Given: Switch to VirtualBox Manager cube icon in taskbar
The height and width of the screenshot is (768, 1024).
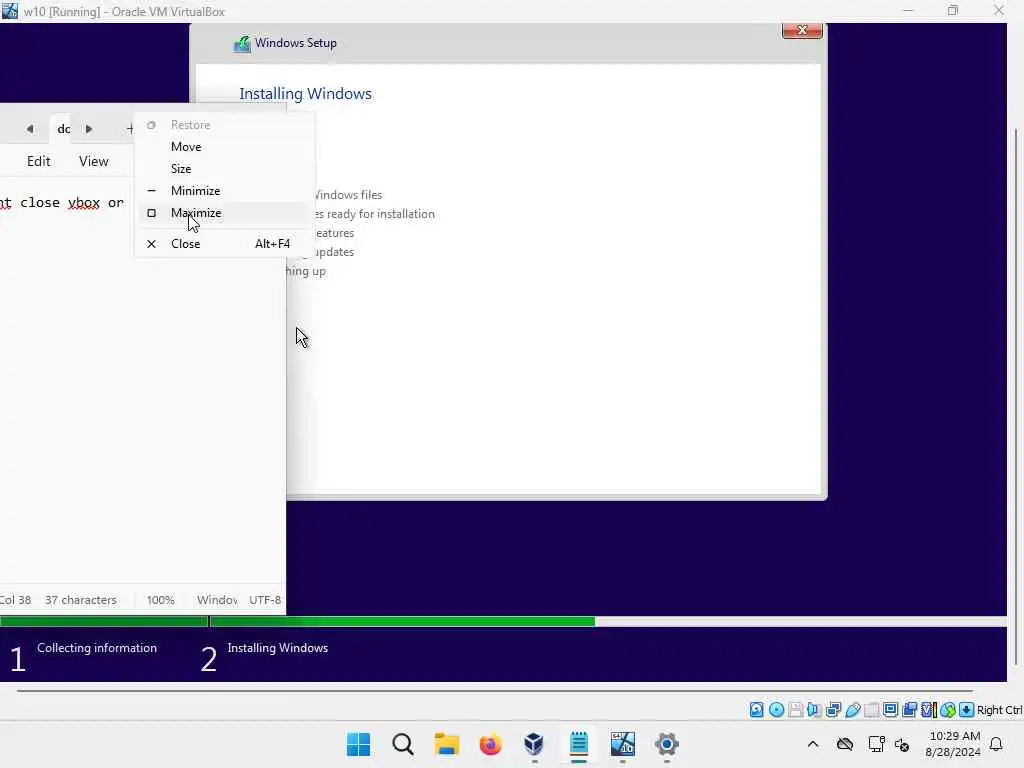Looking at the screenshot, I should (534, 744).
